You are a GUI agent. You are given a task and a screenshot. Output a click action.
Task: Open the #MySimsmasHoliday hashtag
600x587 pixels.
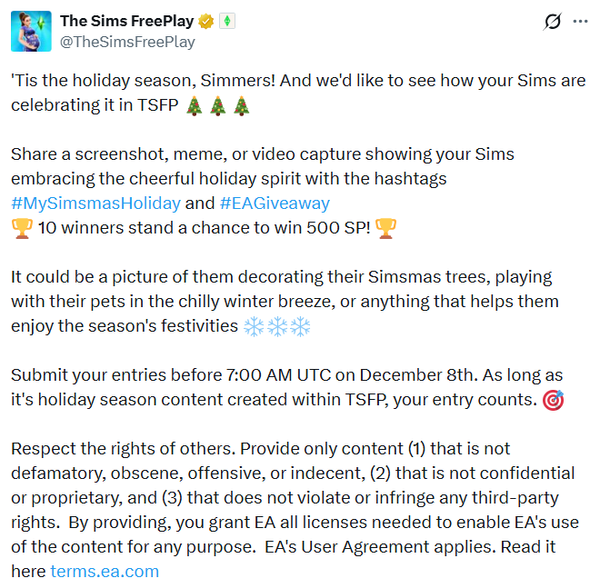tap(96, 203)
